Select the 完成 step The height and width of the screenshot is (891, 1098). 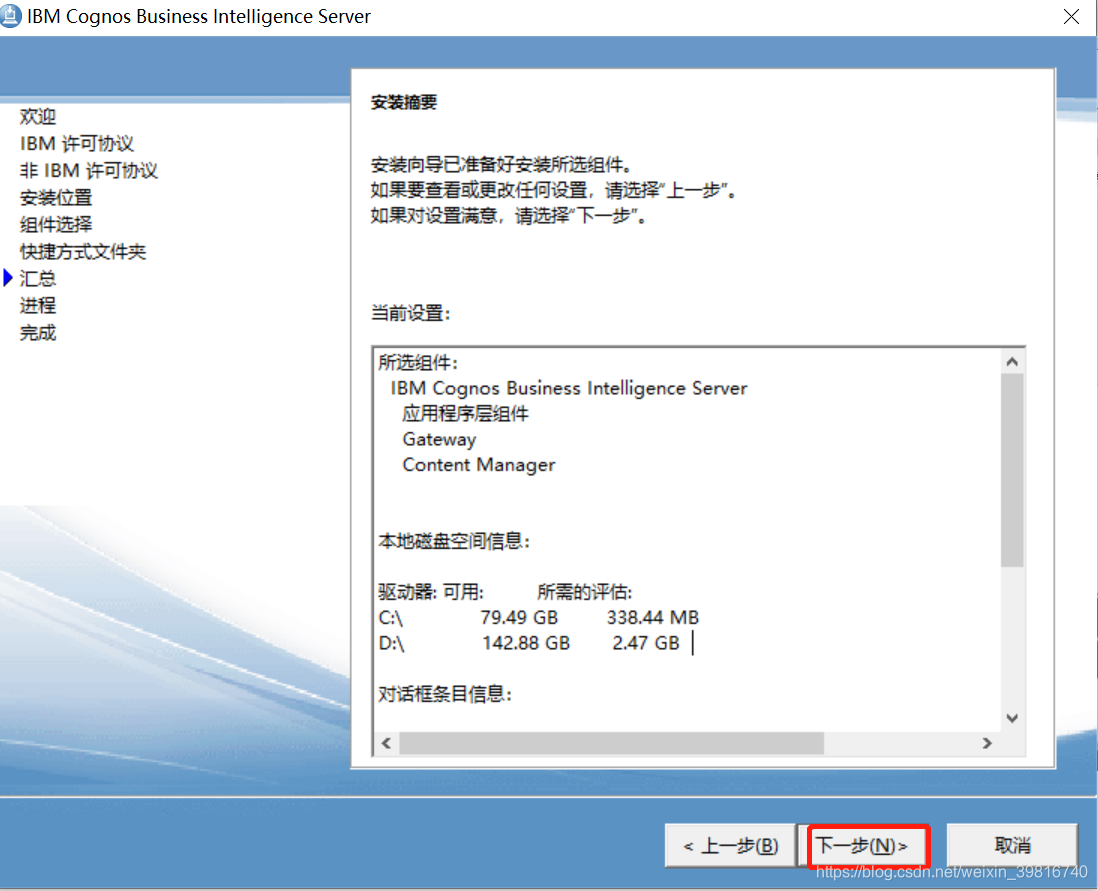coord(38,333)
